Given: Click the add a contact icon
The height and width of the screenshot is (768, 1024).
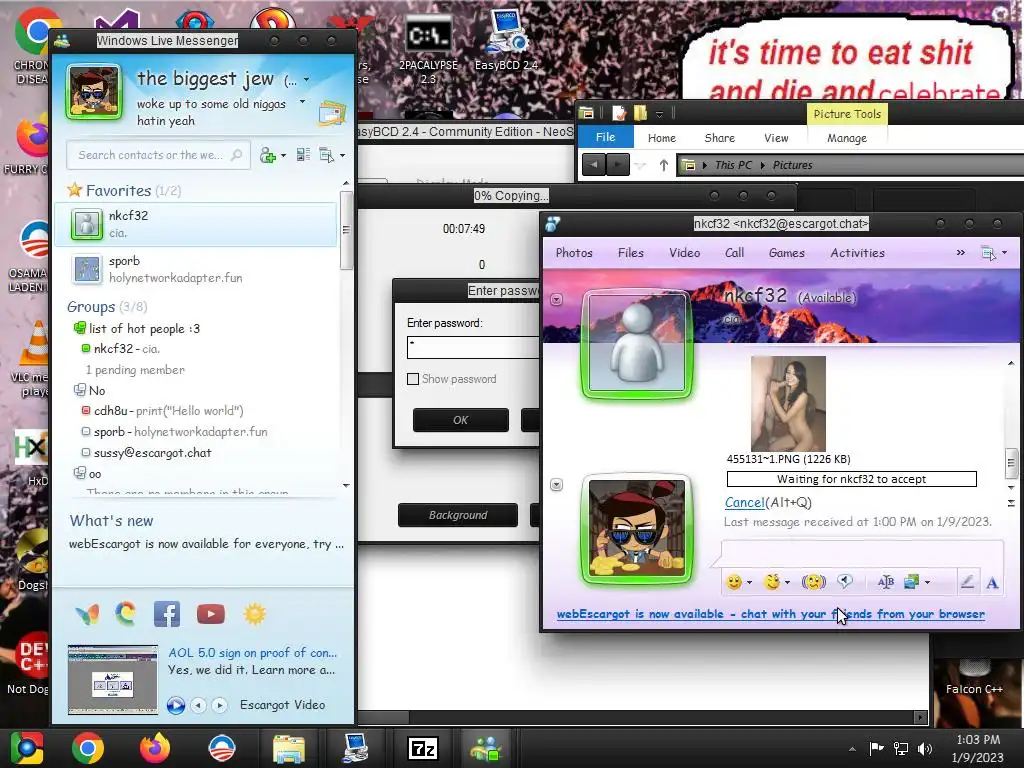Looking at the screenshot, I should point(267,155).
